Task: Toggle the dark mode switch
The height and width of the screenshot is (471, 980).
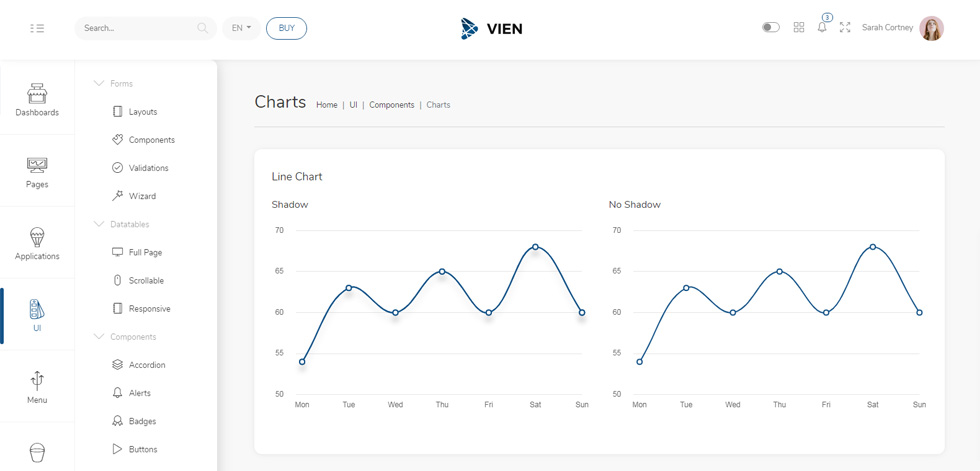Action: [x=771, y=27]
